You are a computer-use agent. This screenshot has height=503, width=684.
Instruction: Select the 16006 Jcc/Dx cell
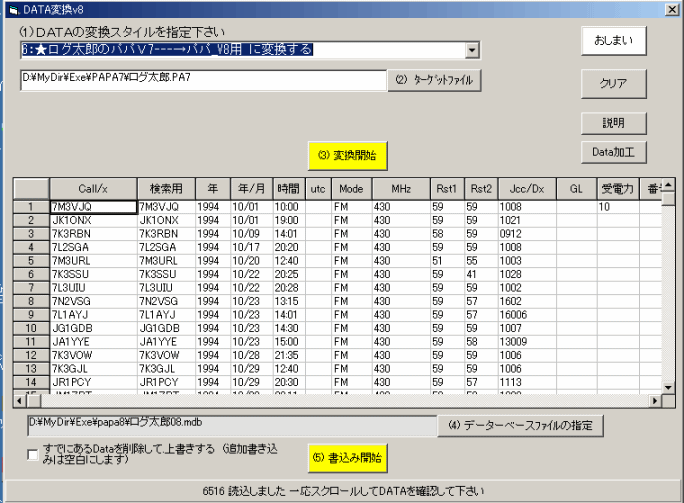527,315
